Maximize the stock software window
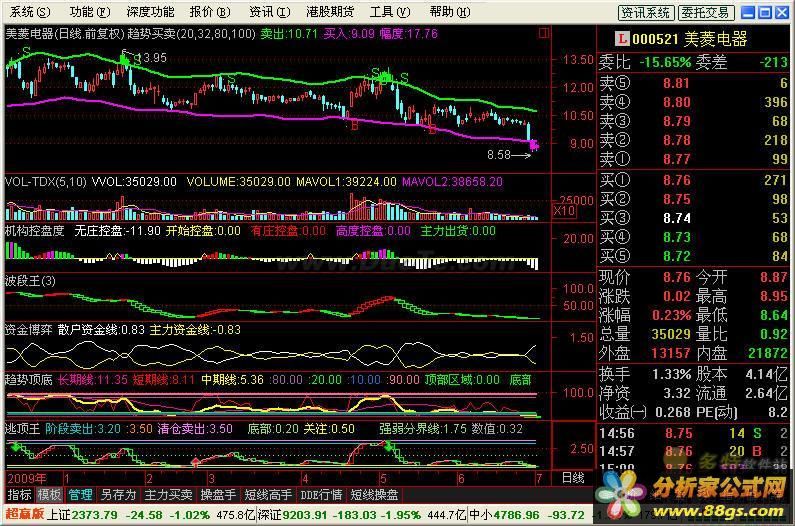 765,13
